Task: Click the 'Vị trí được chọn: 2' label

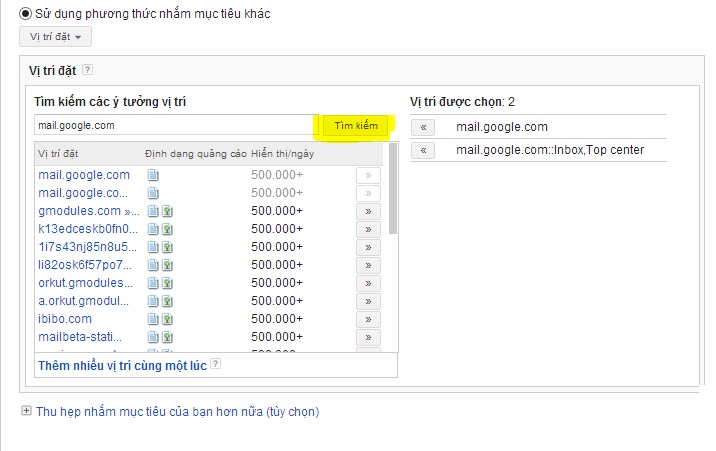Action: point(462,102)
